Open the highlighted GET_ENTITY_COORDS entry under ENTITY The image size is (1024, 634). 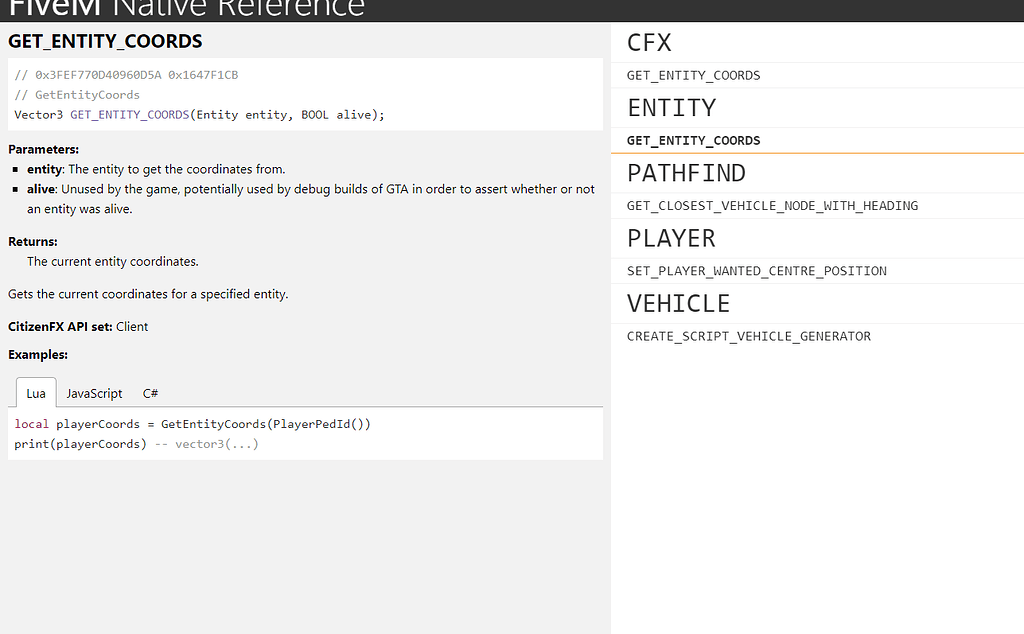tap(693, 140)
